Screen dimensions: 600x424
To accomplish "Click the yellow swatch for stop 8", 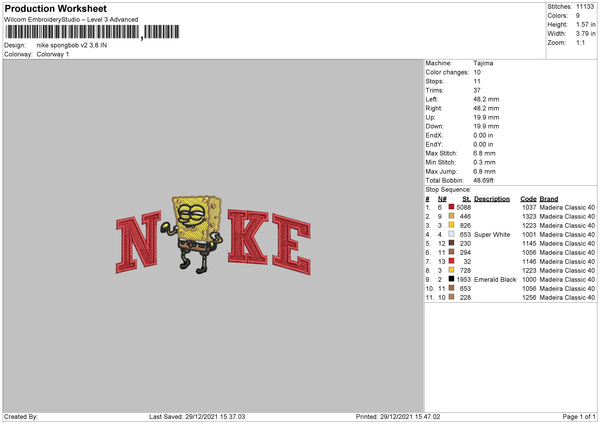I will pyautogui.click(x=451, y=270).
